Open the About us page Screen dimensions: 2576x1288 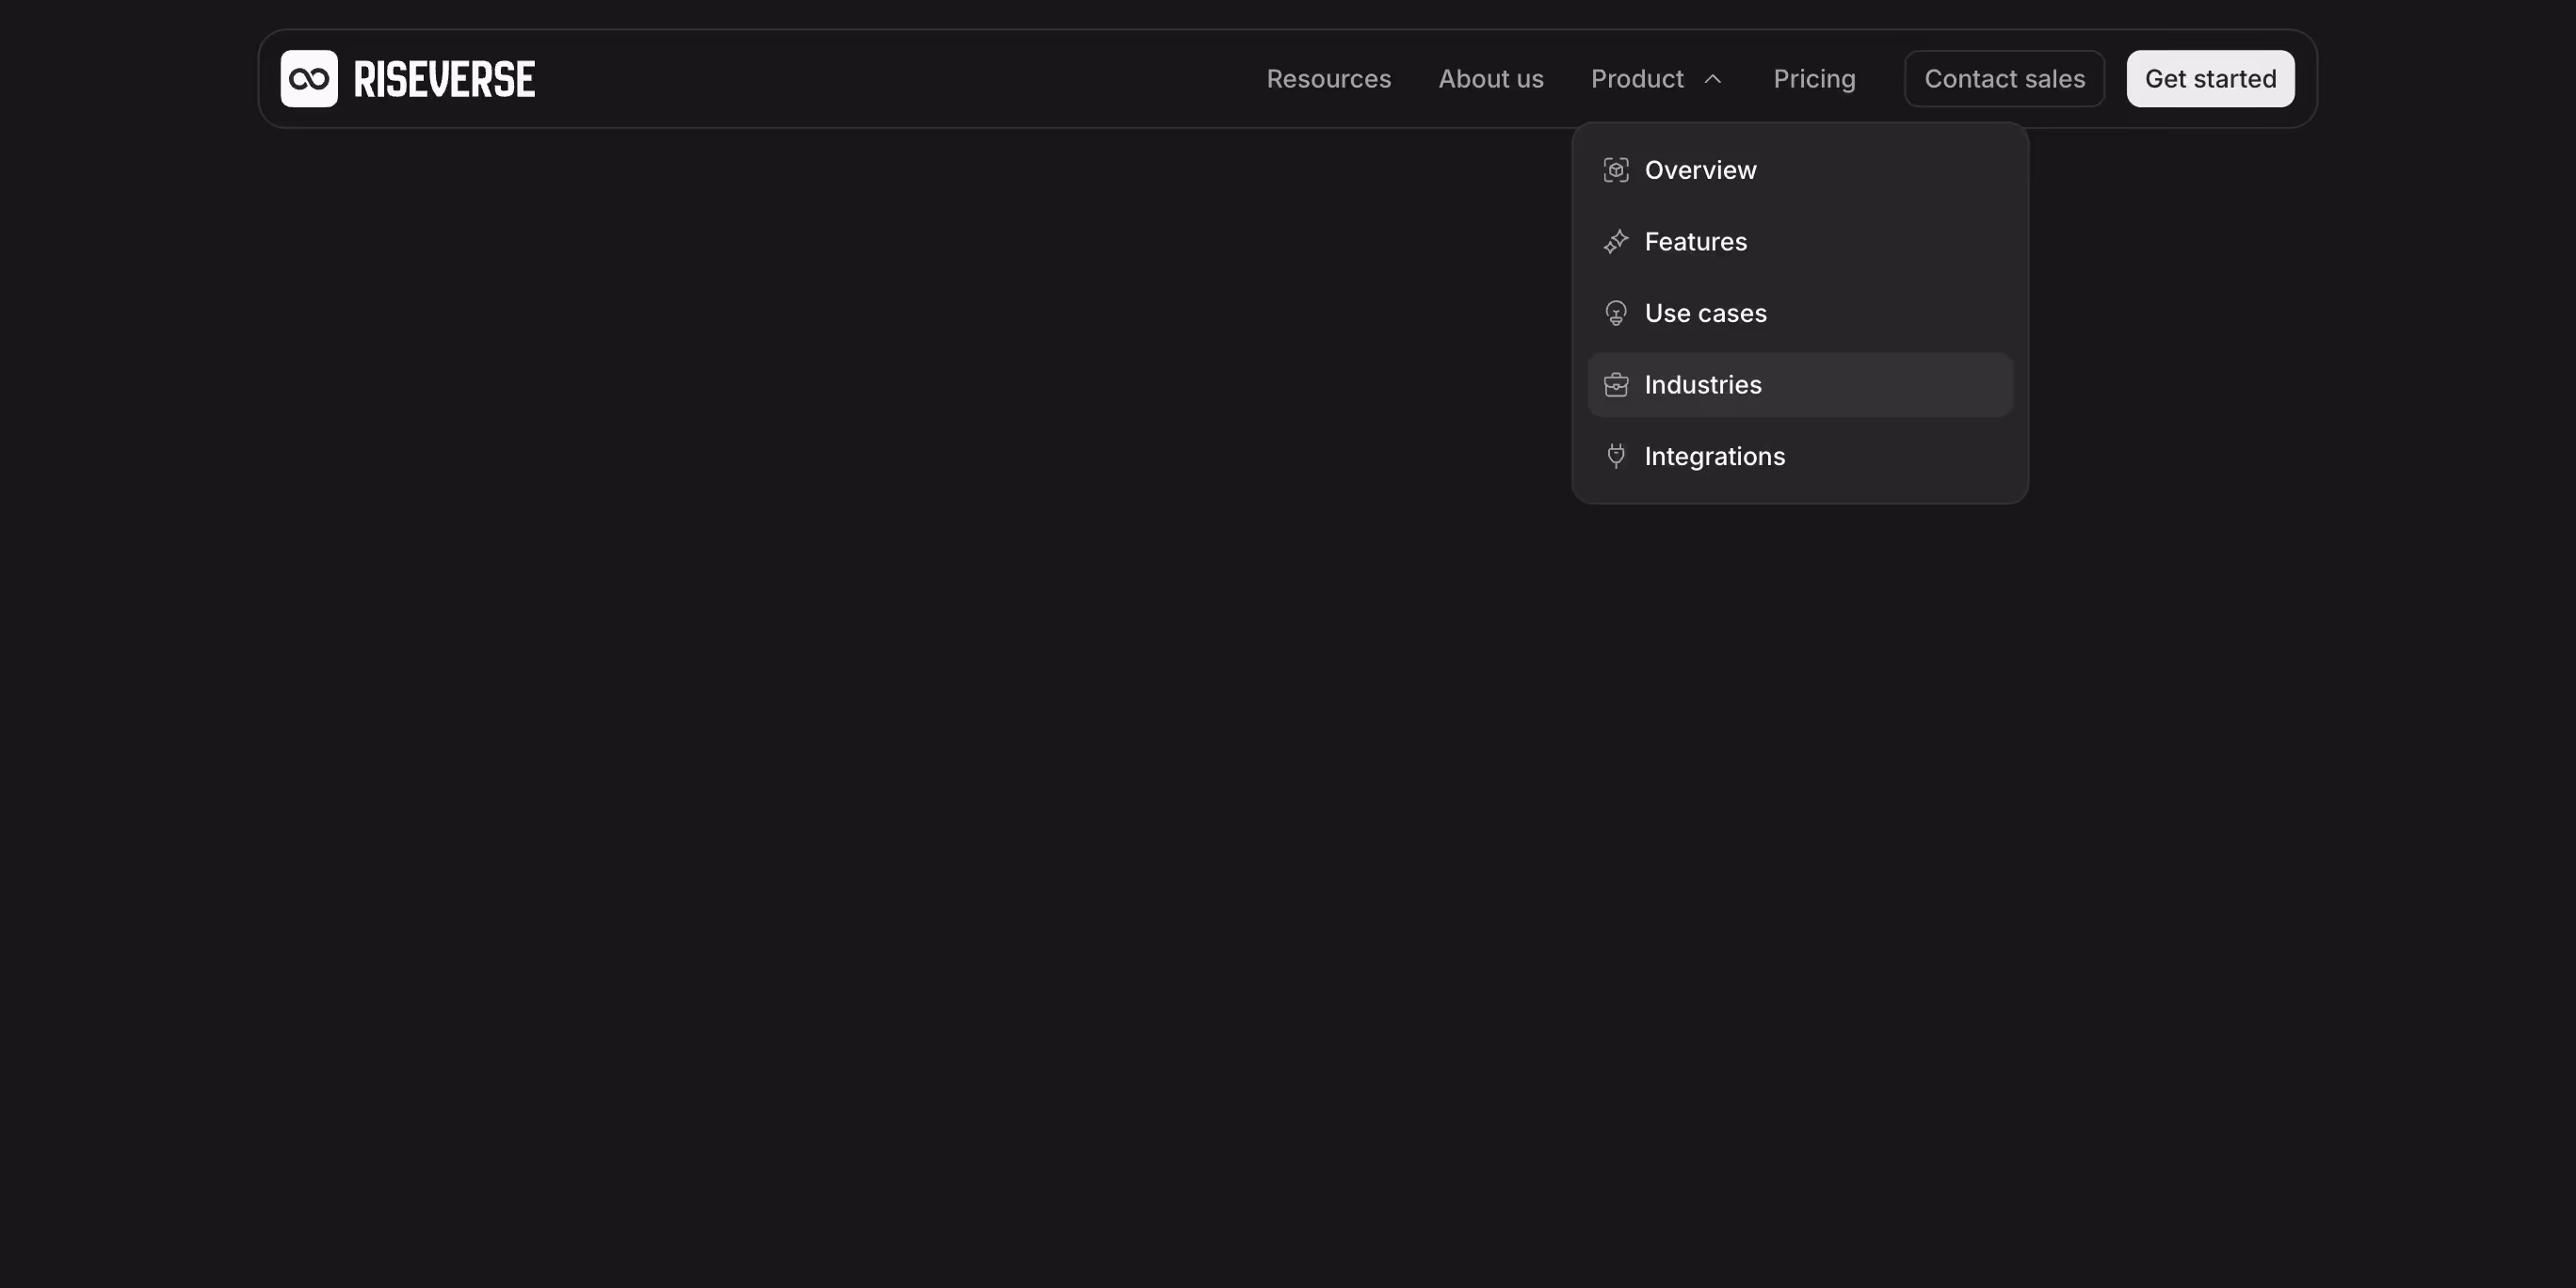[x=1491, y=78]
